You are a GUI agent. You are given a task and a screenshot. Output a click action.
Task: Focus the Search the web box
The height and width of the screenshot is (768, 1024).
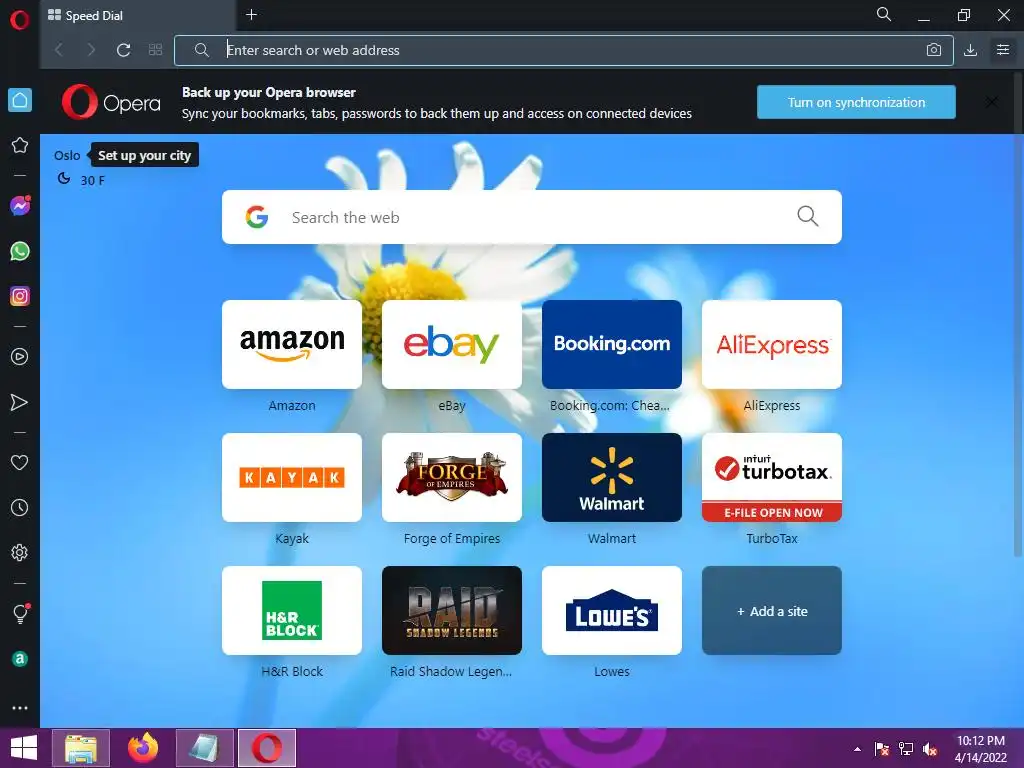click(x=532, y=217)
